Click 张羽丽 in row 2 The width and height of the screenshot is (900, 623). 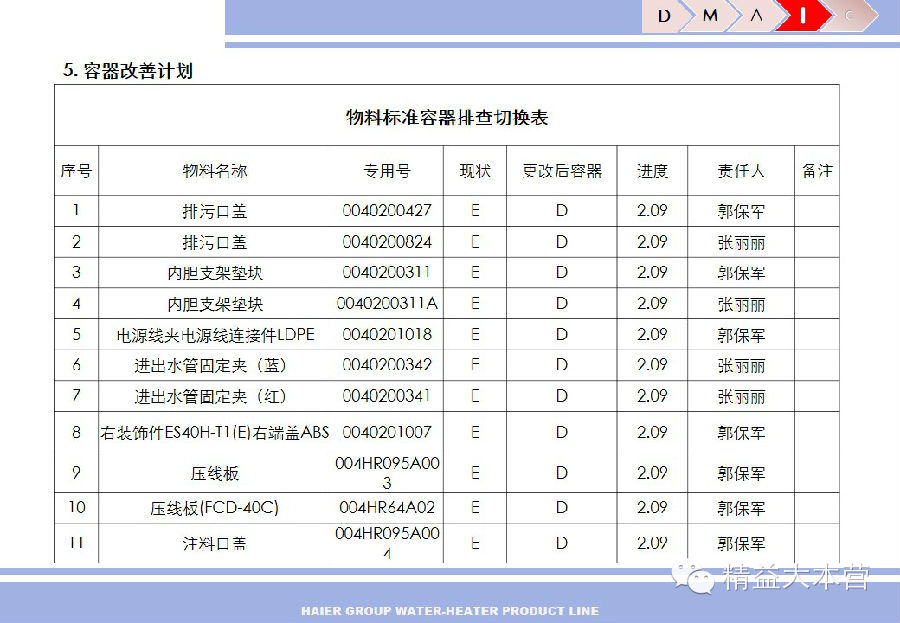pyautogui.click(x=741, y=242)
